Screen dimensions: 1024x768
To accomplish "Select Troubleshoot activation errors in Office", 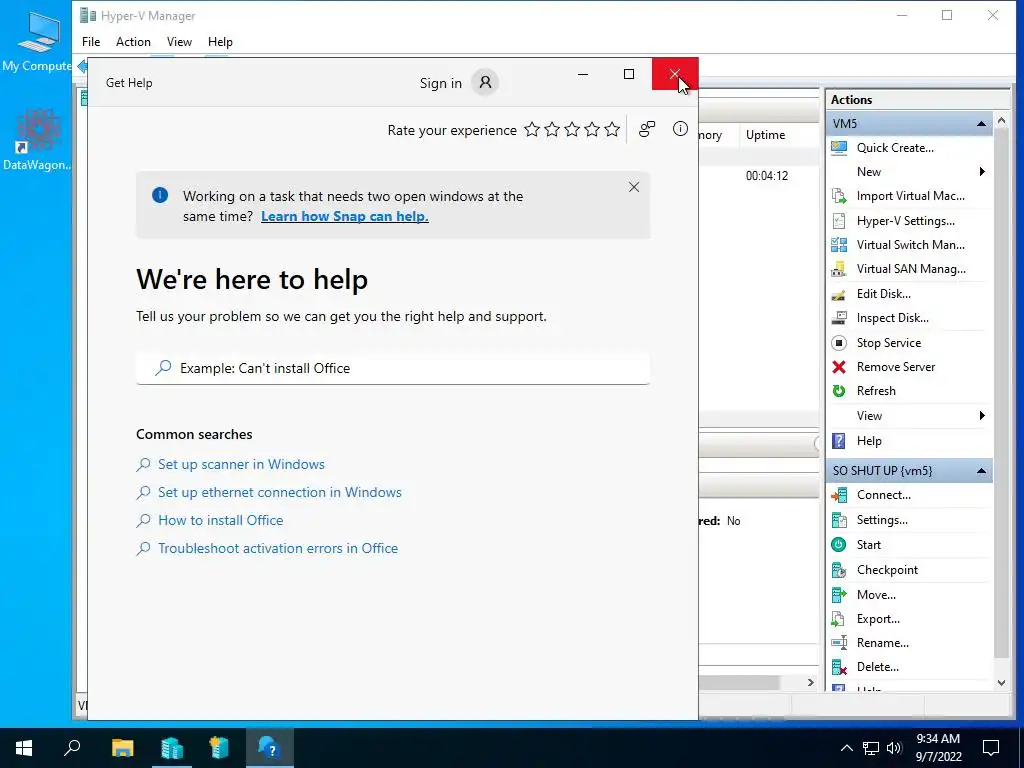I will click(x=278, y=549).
